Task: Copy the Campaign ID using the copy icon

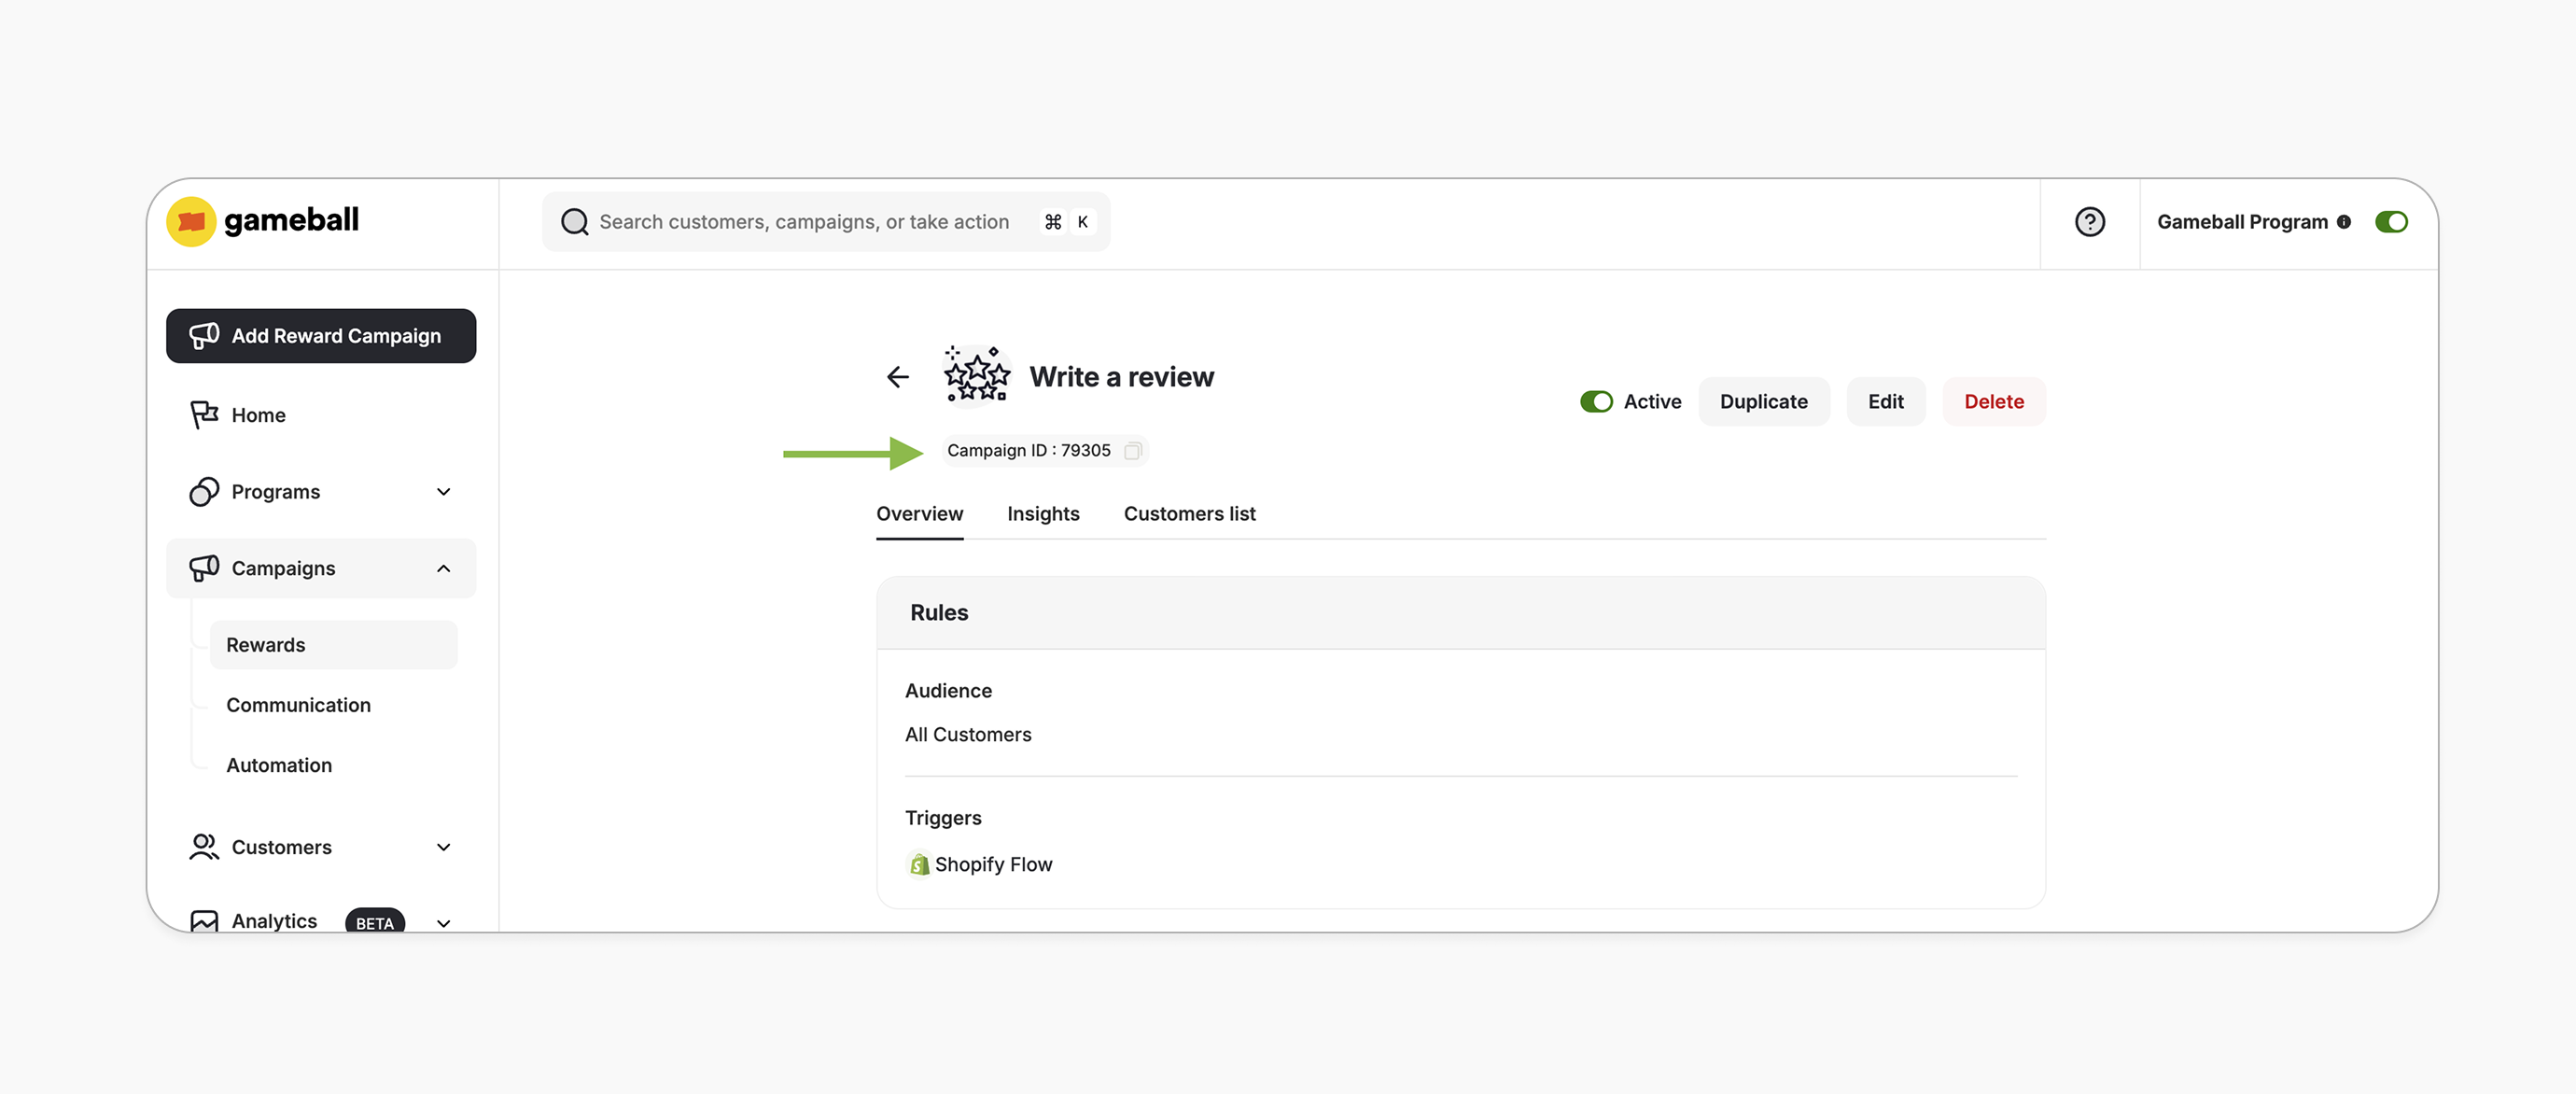Action: 1133,451
